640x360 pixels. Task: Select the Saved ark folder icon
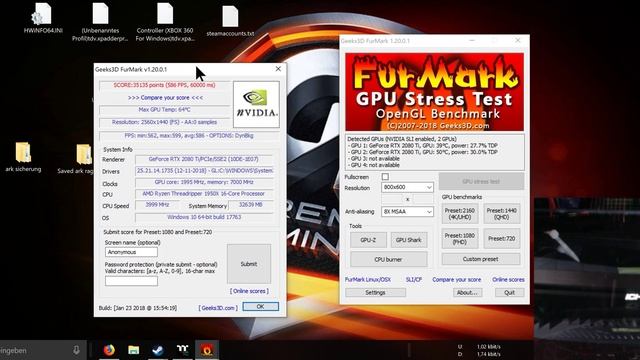tap(84, 155)
